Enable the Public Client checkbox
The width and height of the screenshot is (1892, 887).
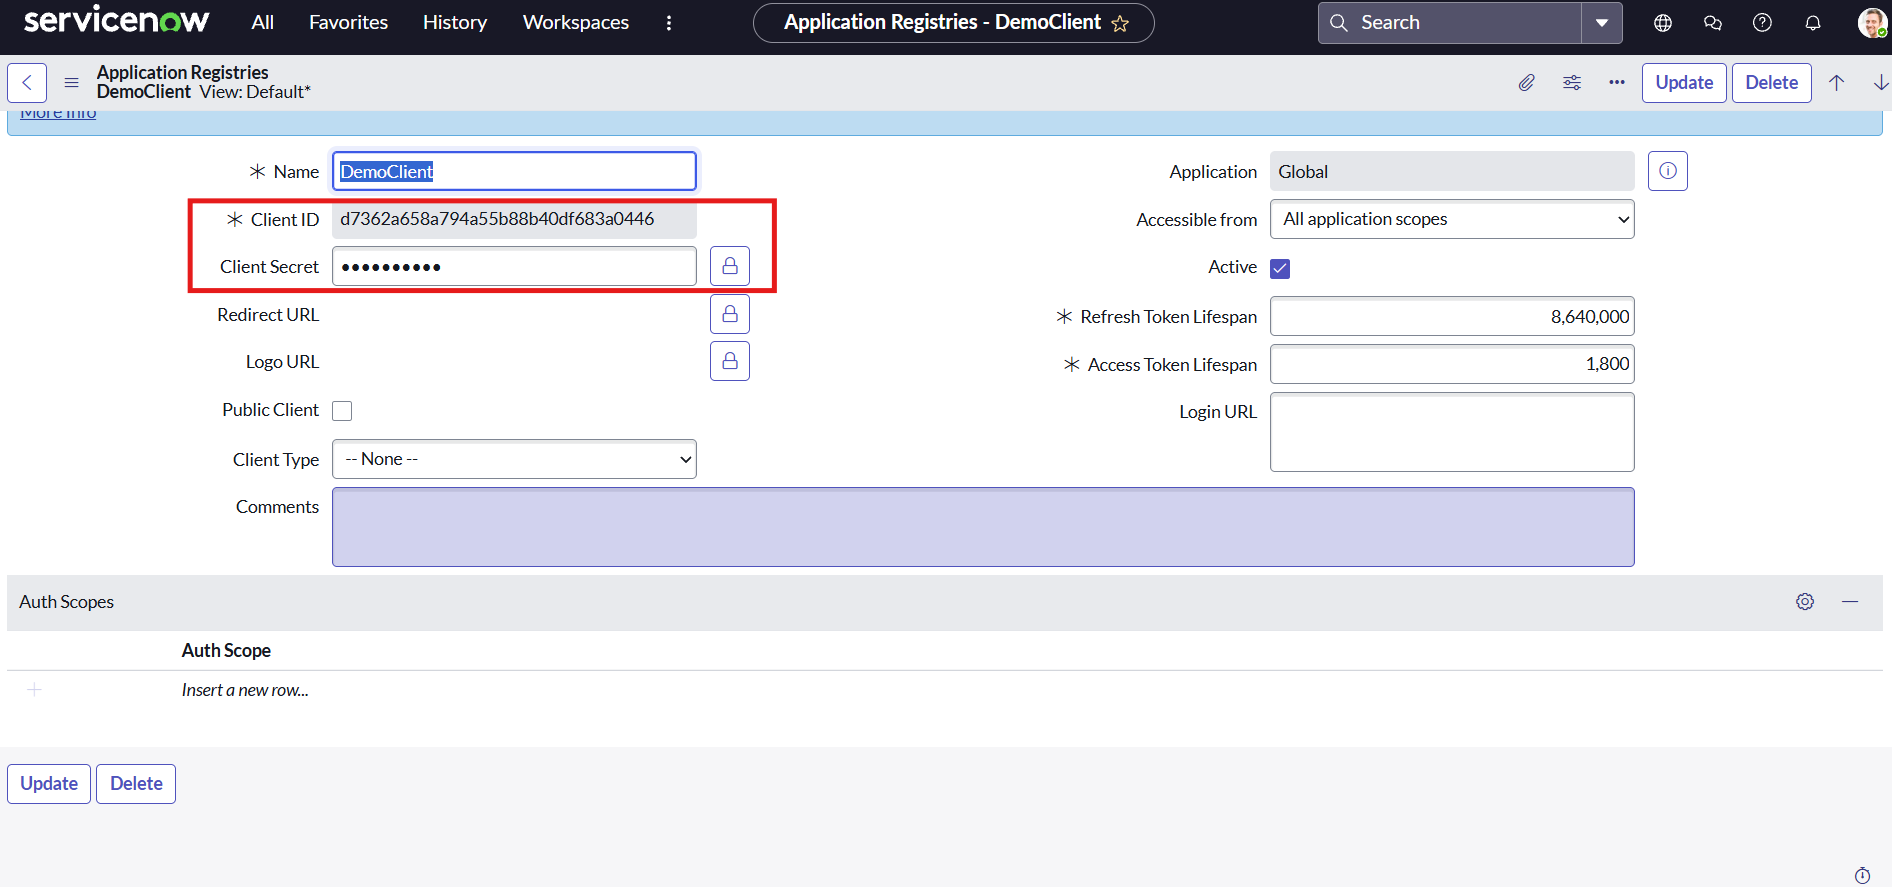coord(342,411)
